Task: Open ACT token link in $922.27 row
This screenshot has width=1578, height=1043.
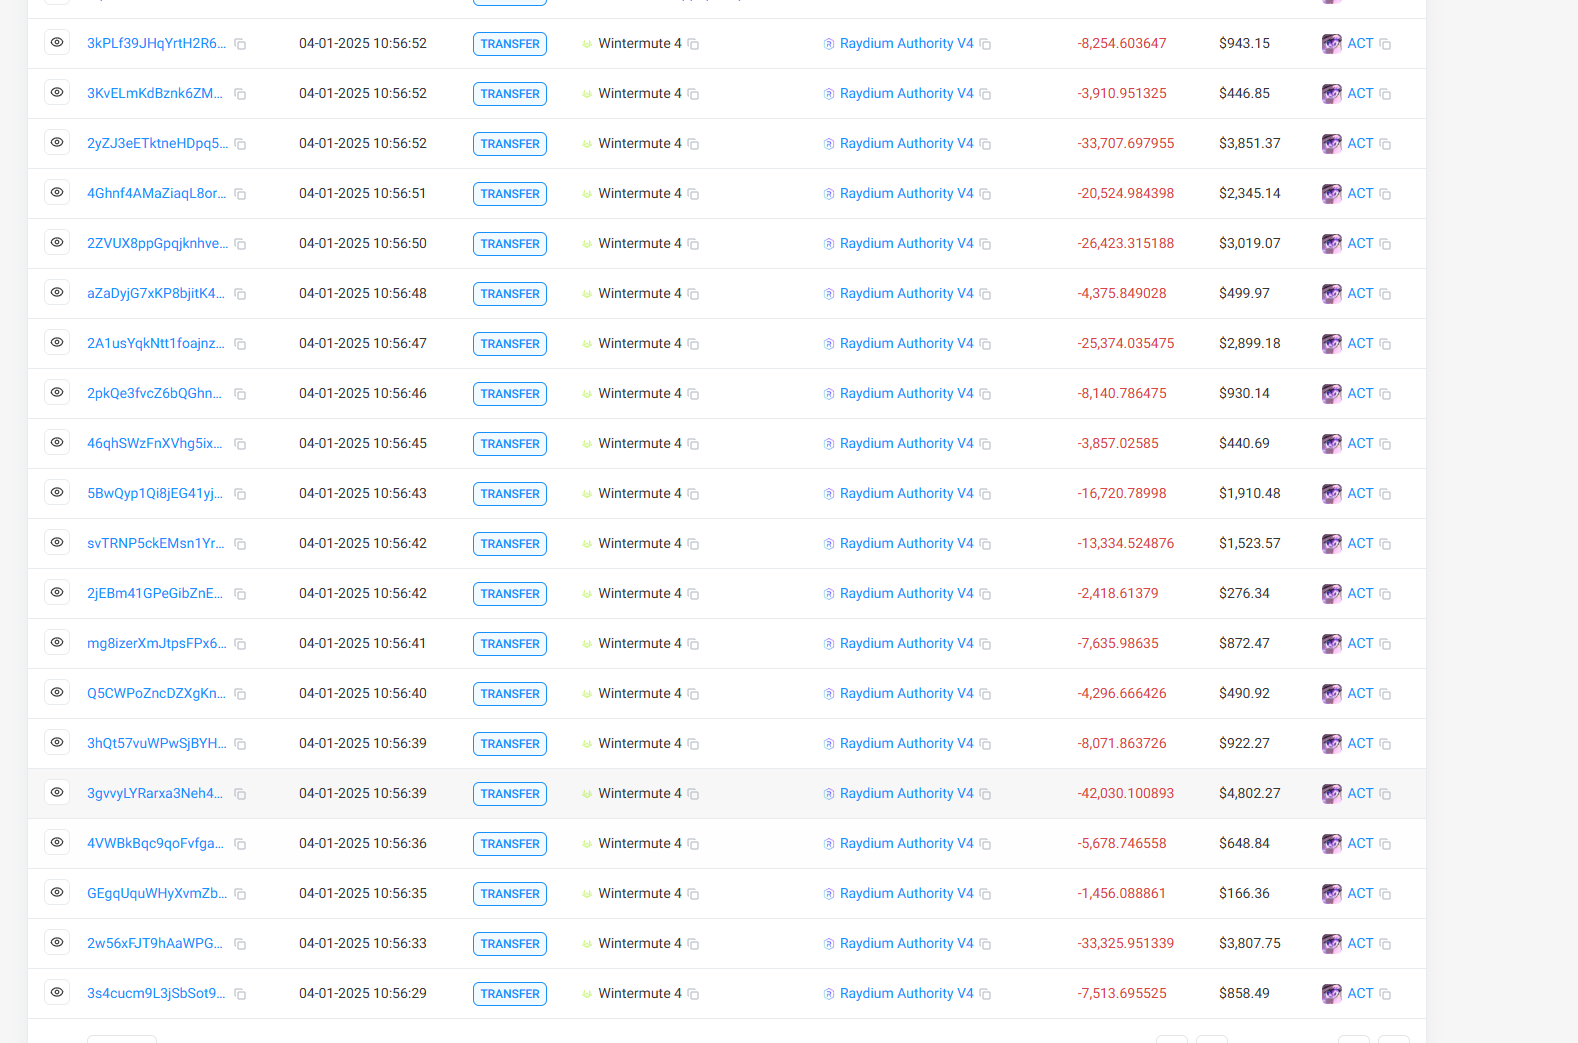Action: (1360, 744)
